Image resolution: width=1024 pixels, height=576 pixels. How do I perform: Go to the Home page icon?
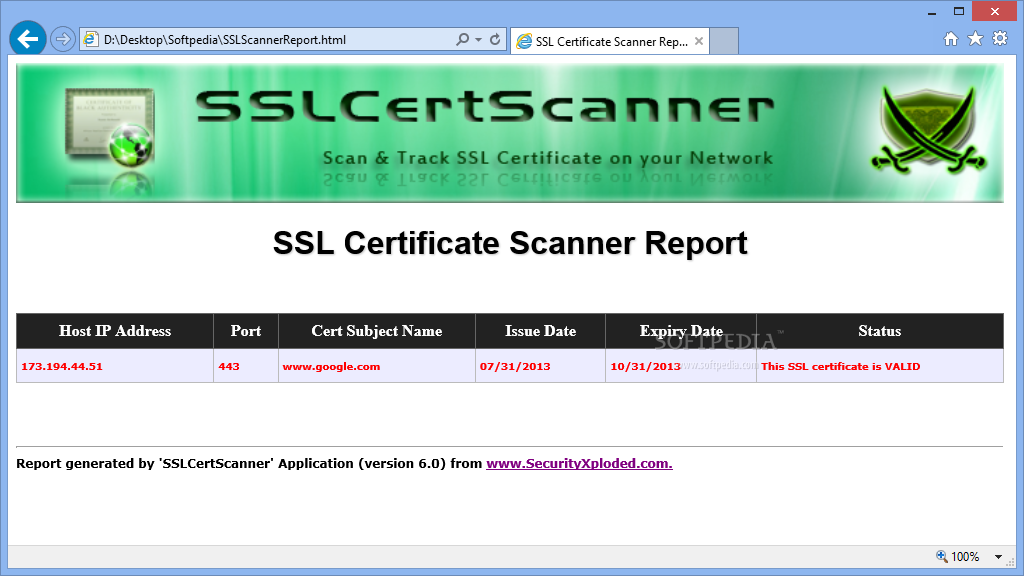tap(951, 39)
